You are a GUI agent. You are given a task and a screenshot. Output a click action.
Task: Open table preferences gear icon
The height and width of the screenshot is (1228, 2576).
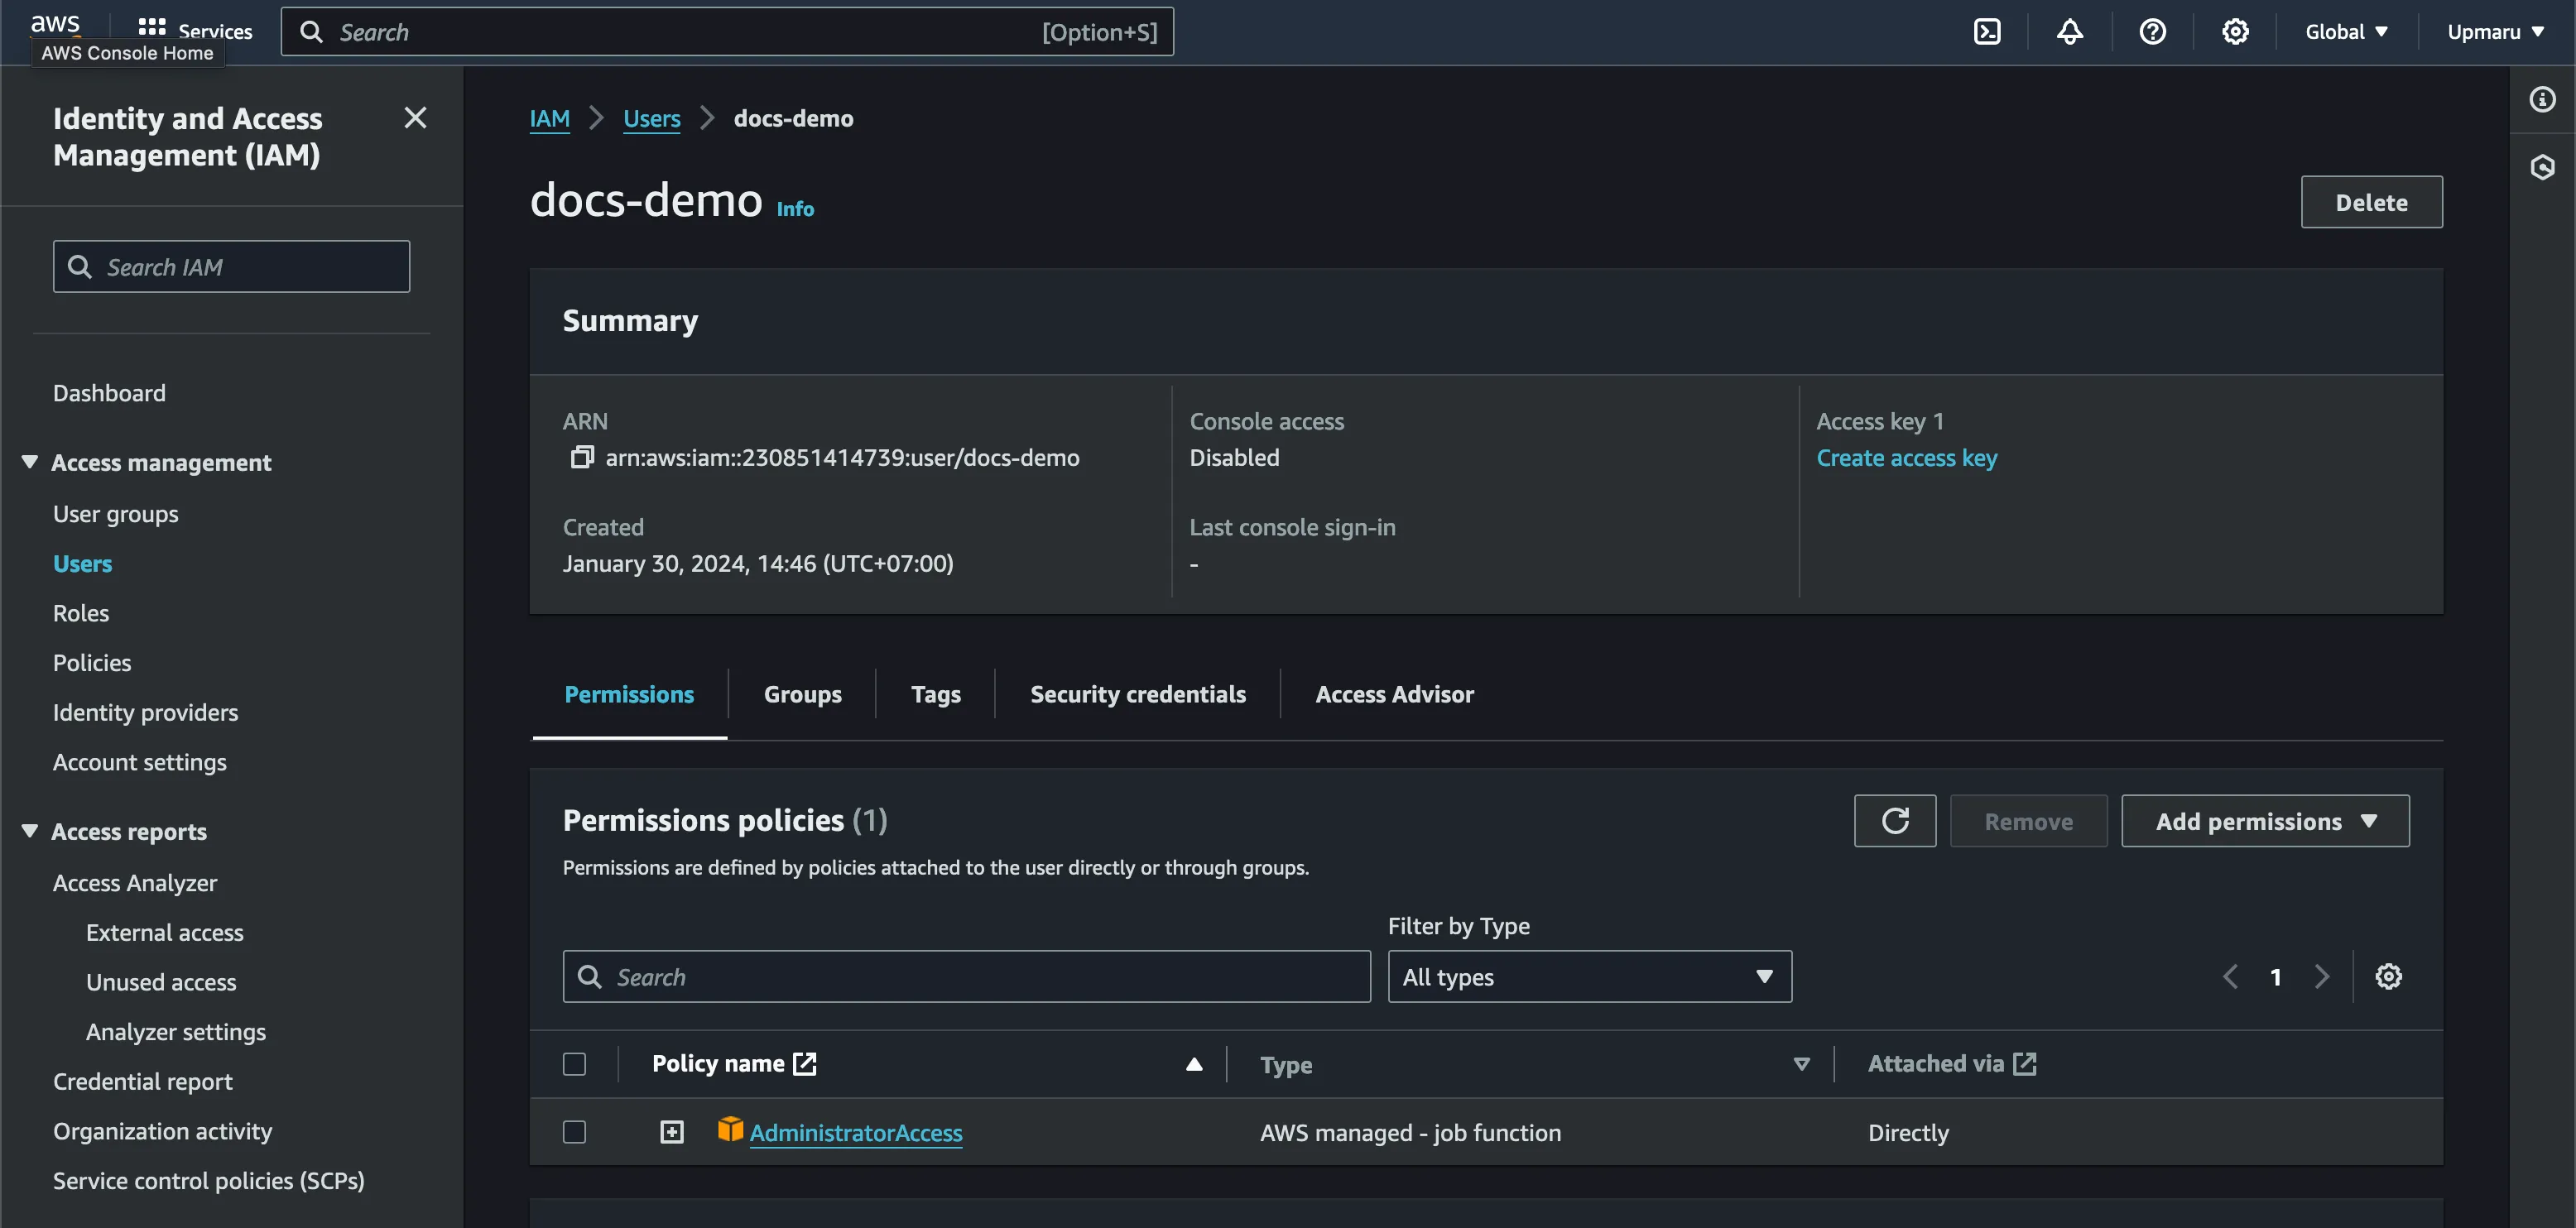[2388, 976]
